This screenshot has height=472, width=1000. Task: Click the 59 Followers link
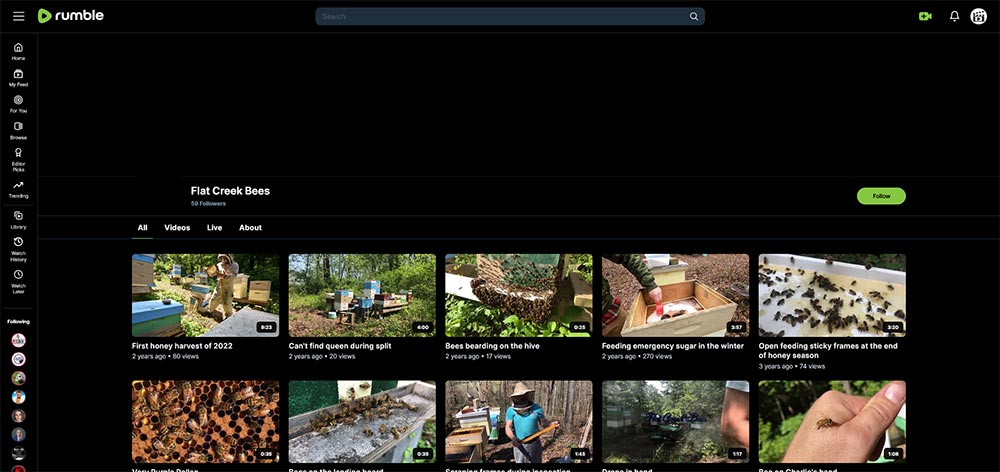[x=208, y=203]
